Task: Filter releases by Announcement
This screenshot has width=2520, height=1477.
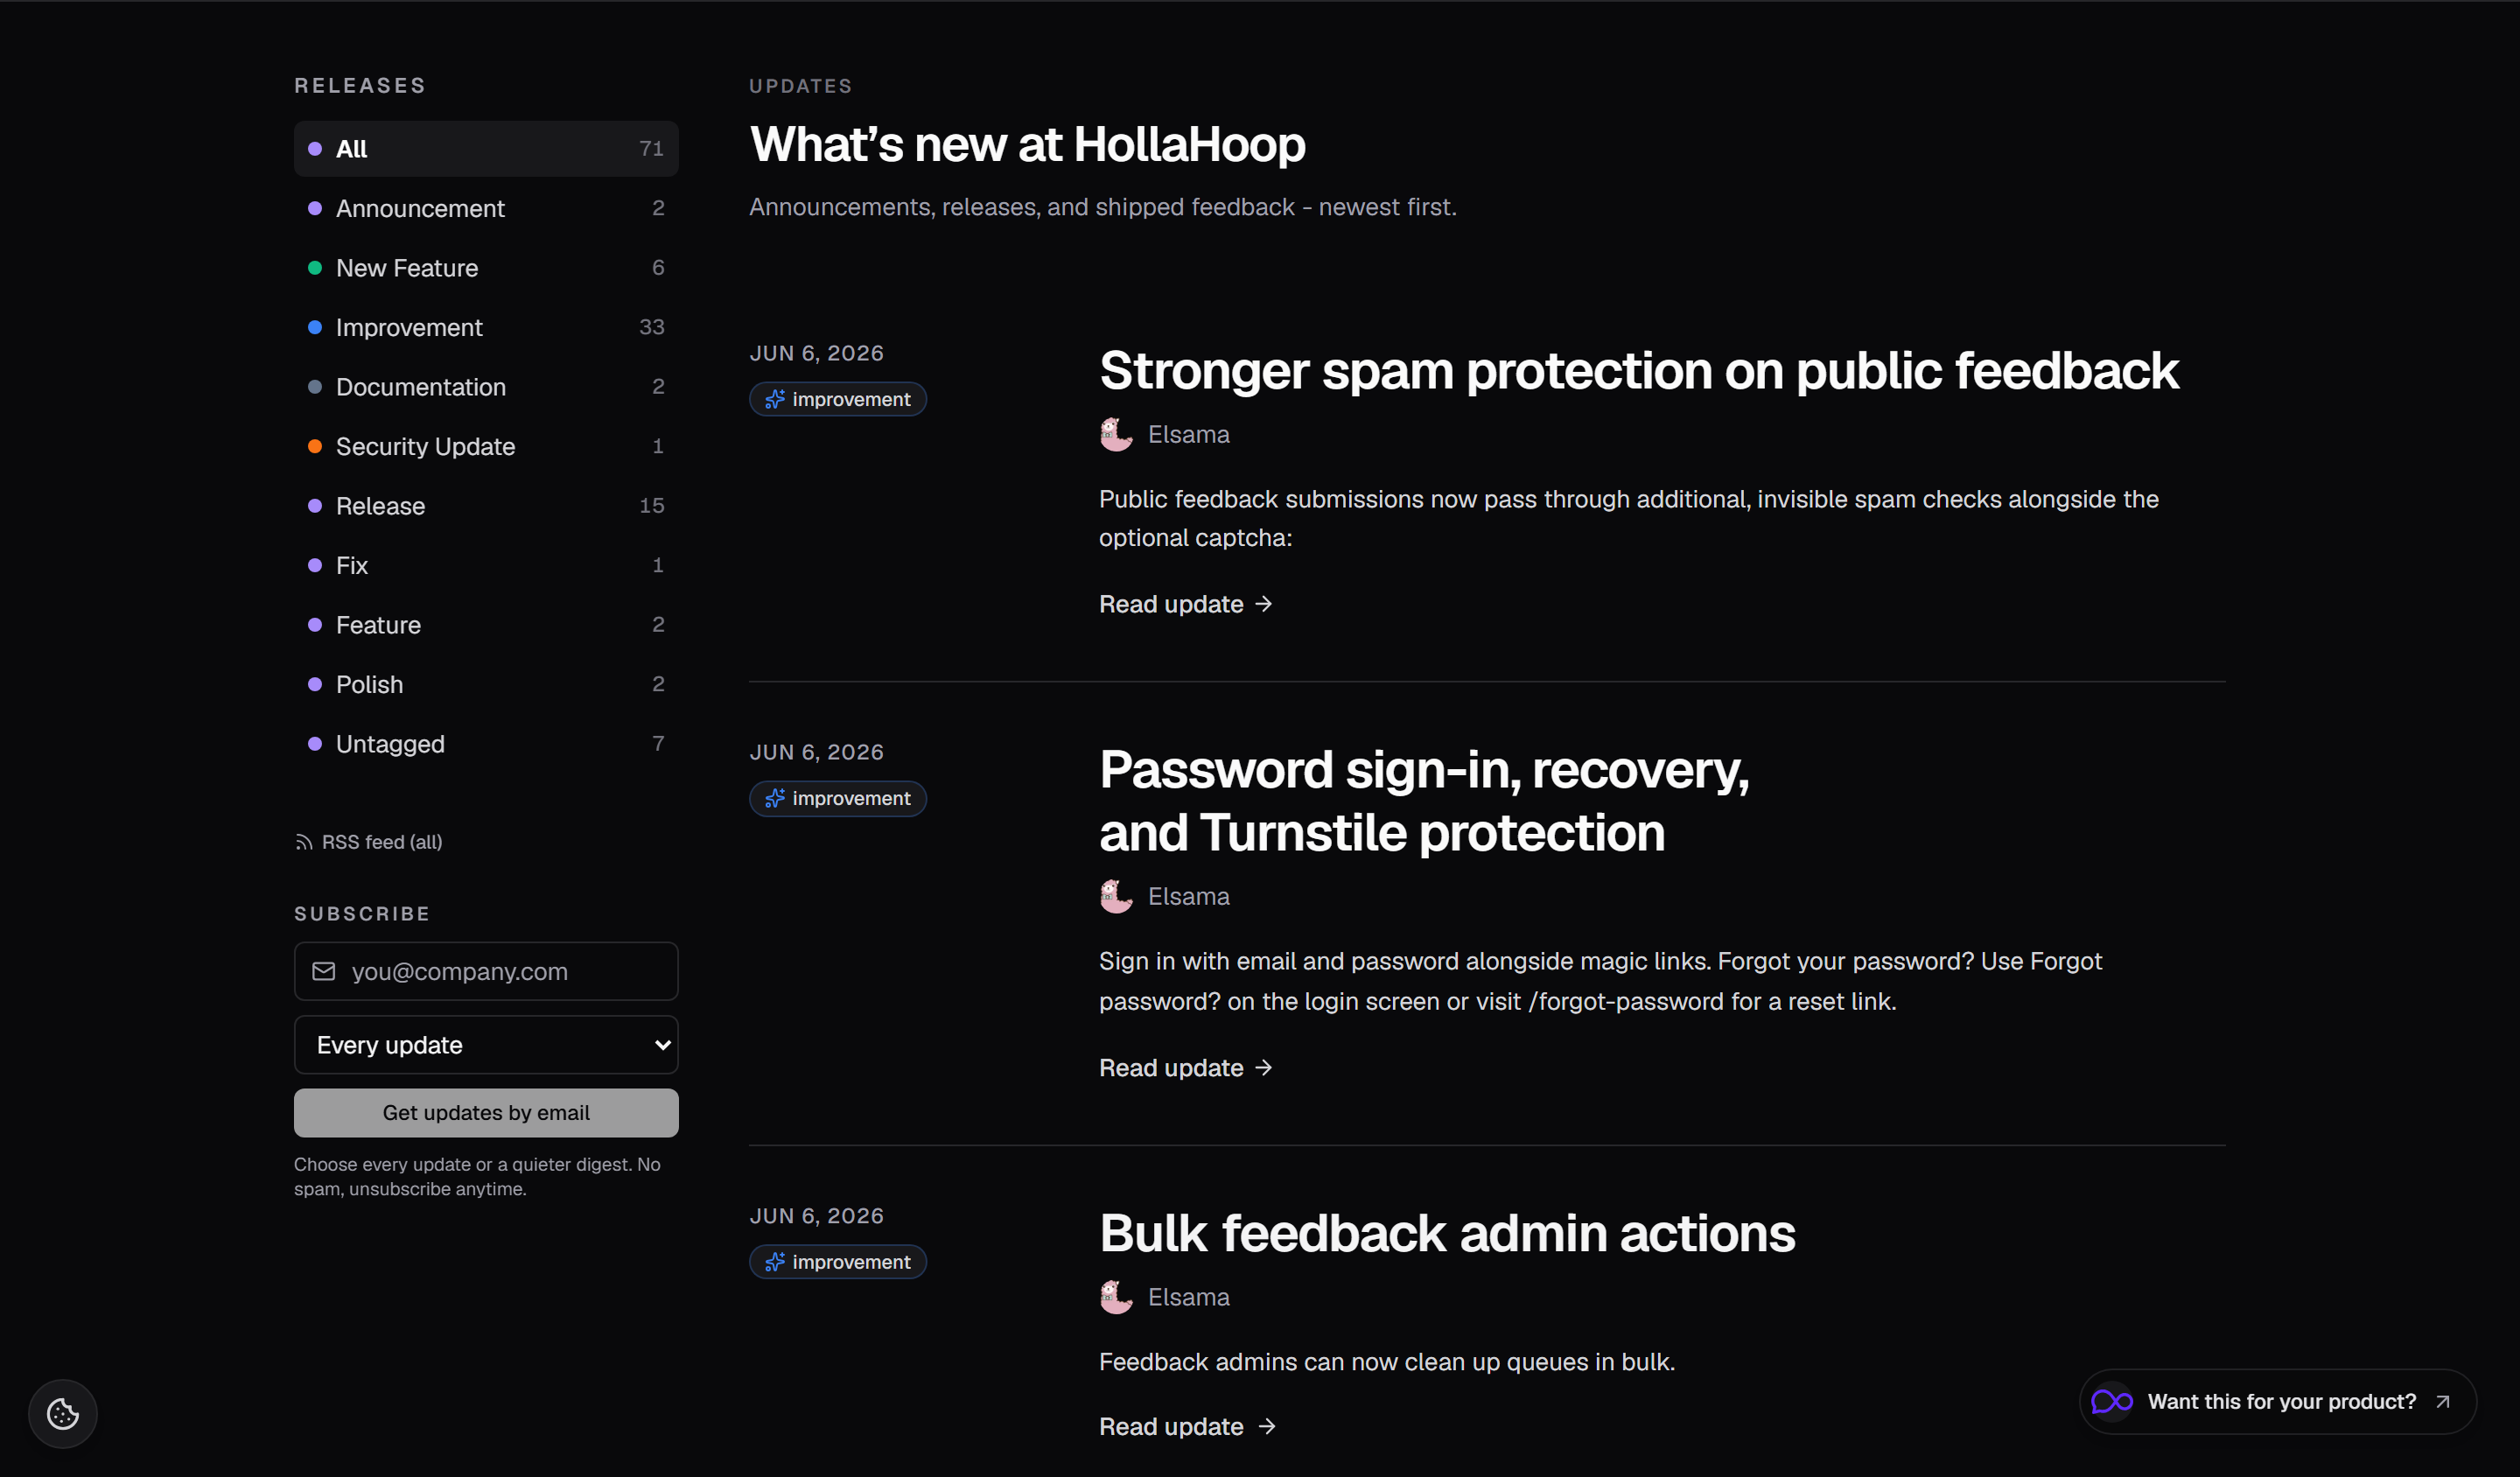Action: coord(486,208)
